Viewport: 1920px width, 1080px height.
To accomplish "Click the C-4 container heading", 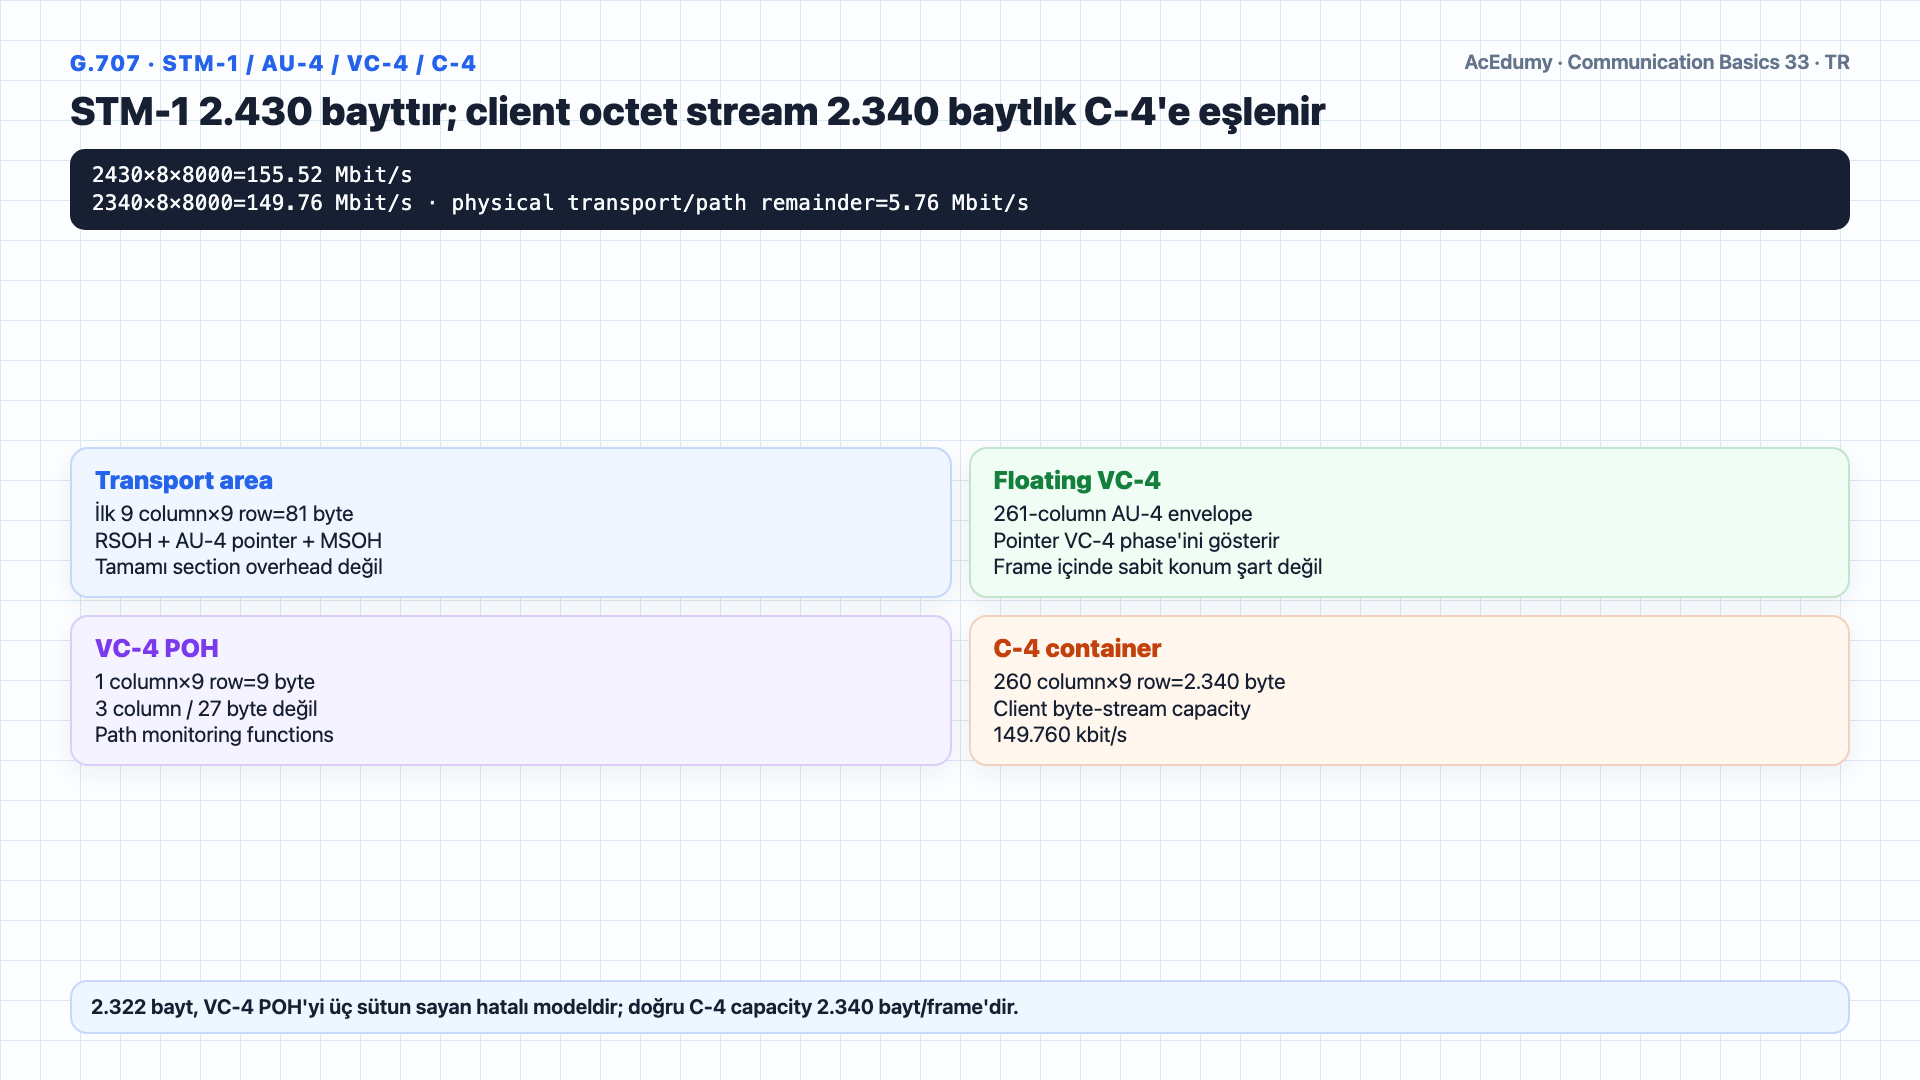I will coord(1077,649).
